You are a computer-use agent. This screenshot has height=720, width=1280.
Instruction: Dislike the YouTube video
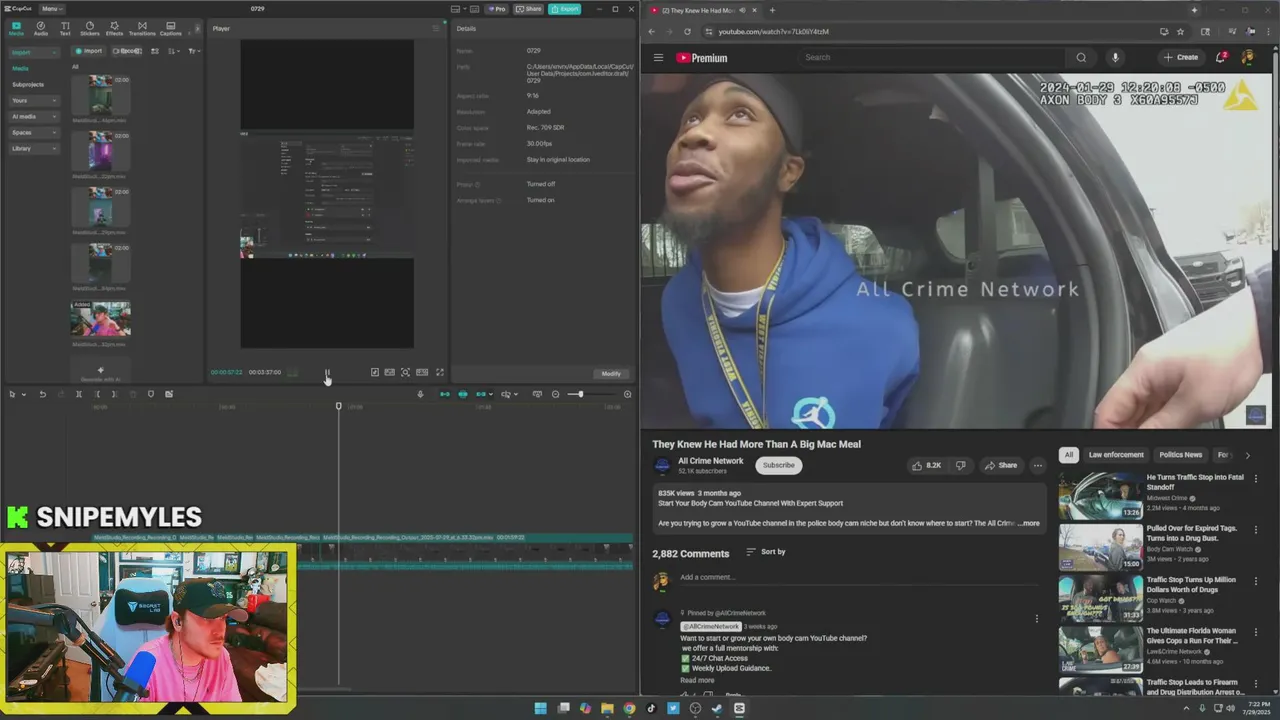[961, 465]
